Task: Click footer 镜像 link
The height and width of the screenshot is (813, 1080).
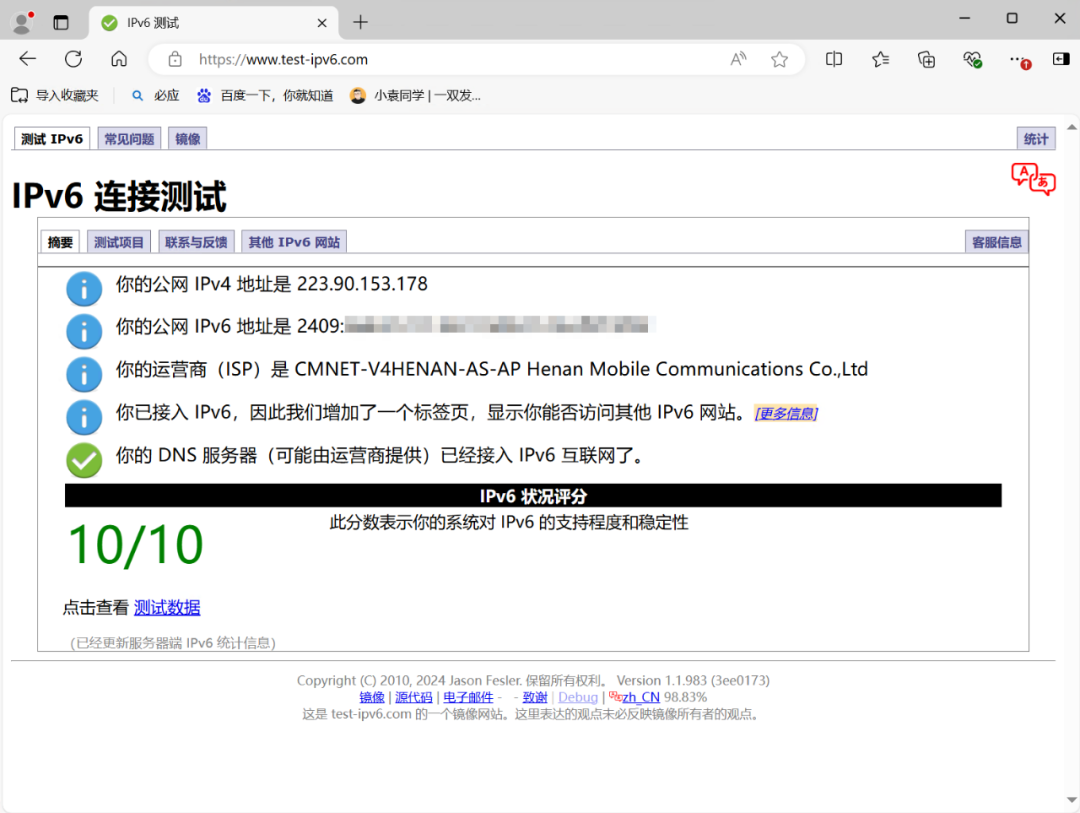Action: coord(372,697)
